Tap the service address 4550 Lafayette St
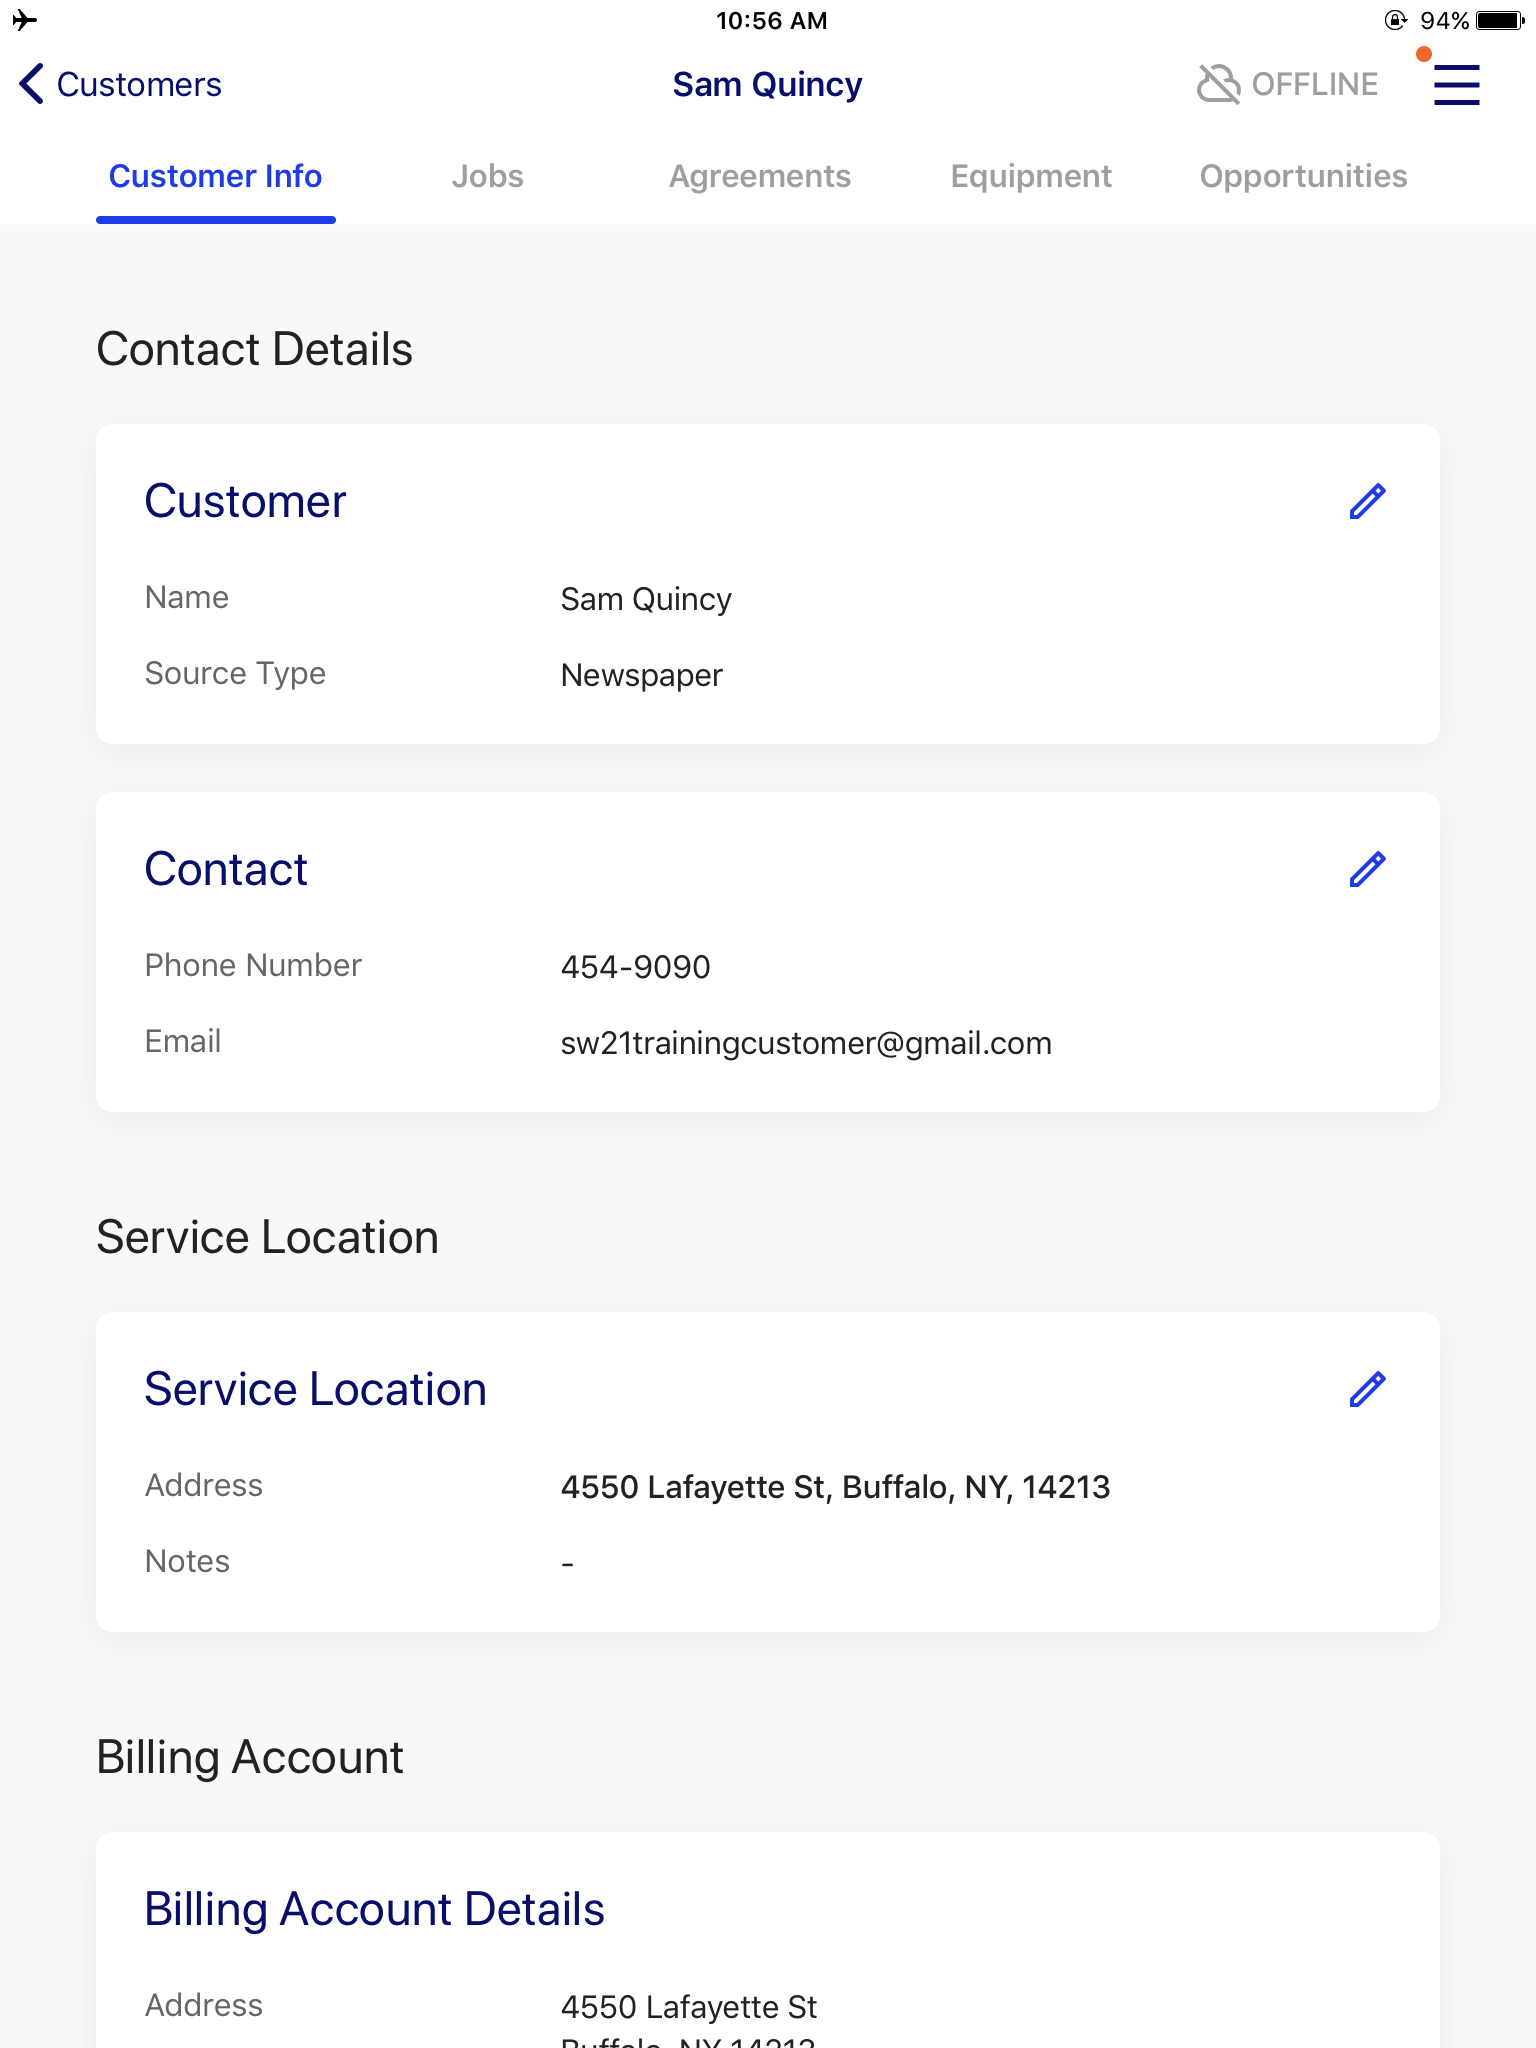This screenshot has height=2048, width=1536. [835, 1487]
